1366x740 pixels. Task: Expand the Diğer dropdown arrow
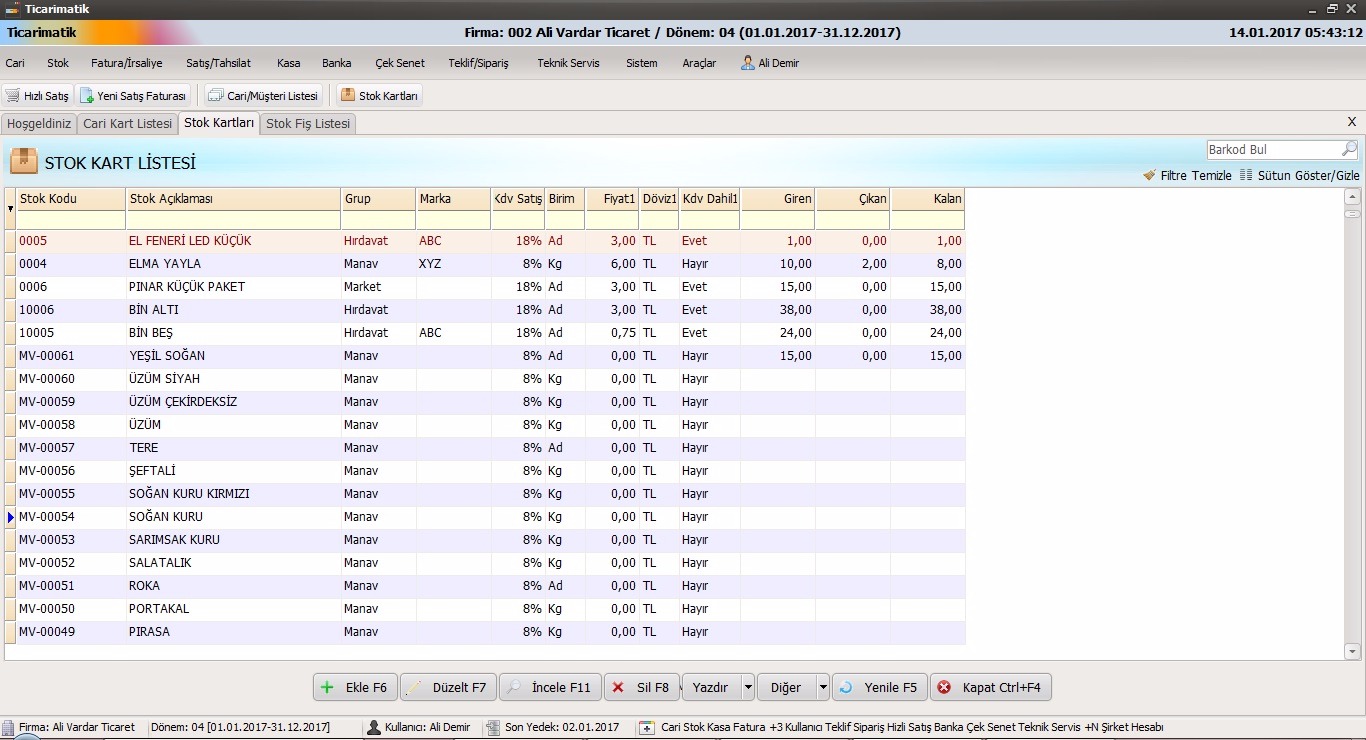pos(823,688)
